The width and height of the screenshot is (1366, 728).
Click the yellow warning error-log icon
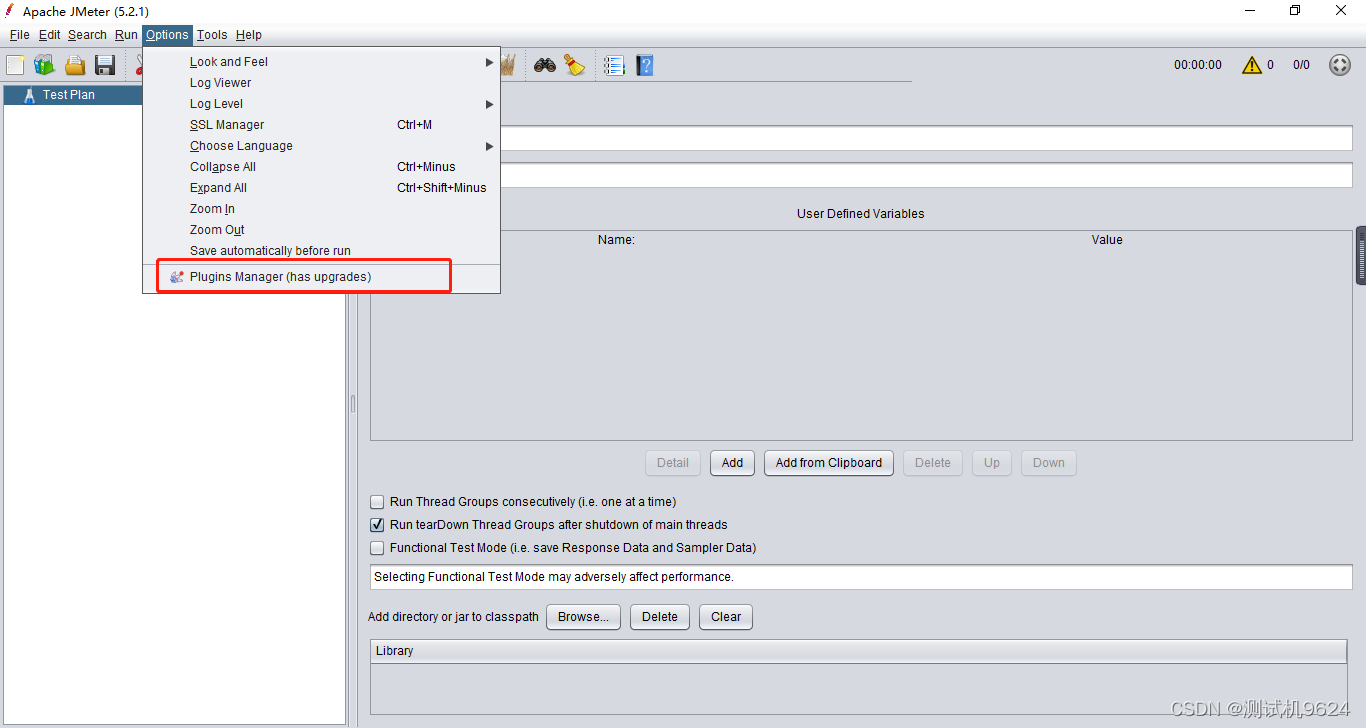click(x=1252, y=65)
